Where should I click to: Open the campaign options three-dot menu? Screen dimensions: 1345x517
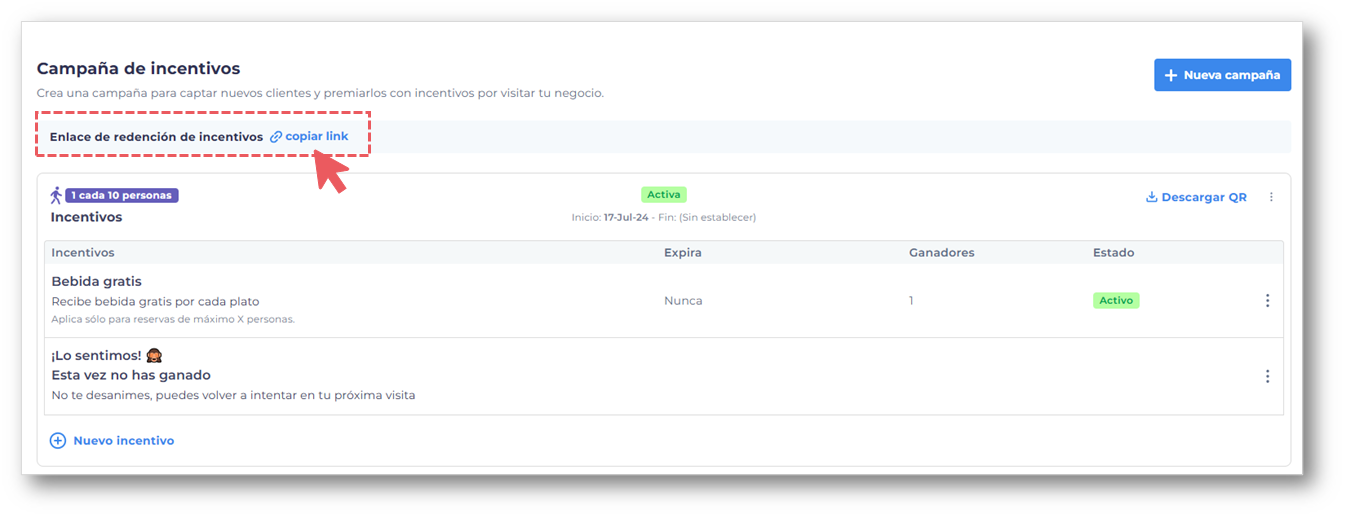tap(1271, 197)
